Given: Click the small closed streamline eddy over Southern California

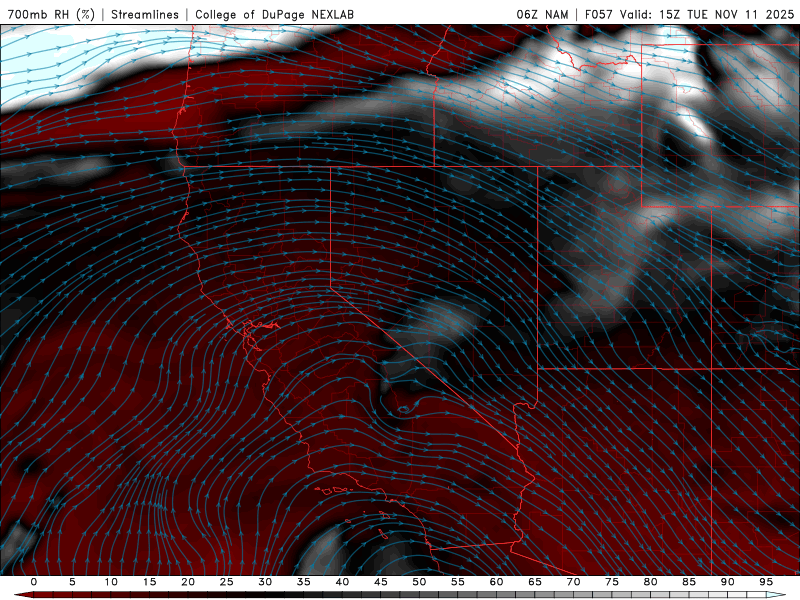Looking at the screenshot, I should [x=404, y=409].
